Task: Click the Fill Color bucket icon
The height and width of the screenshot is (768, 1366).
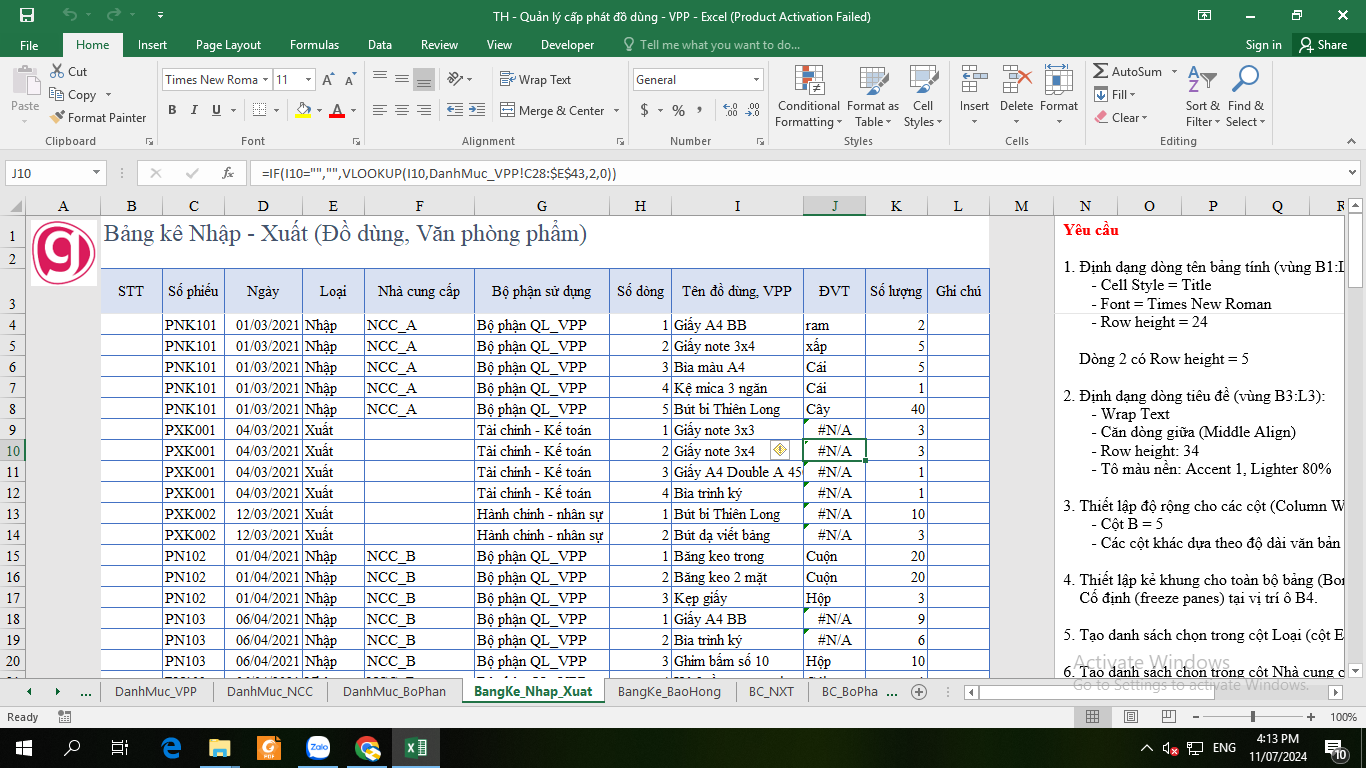Action: (304, 110)
